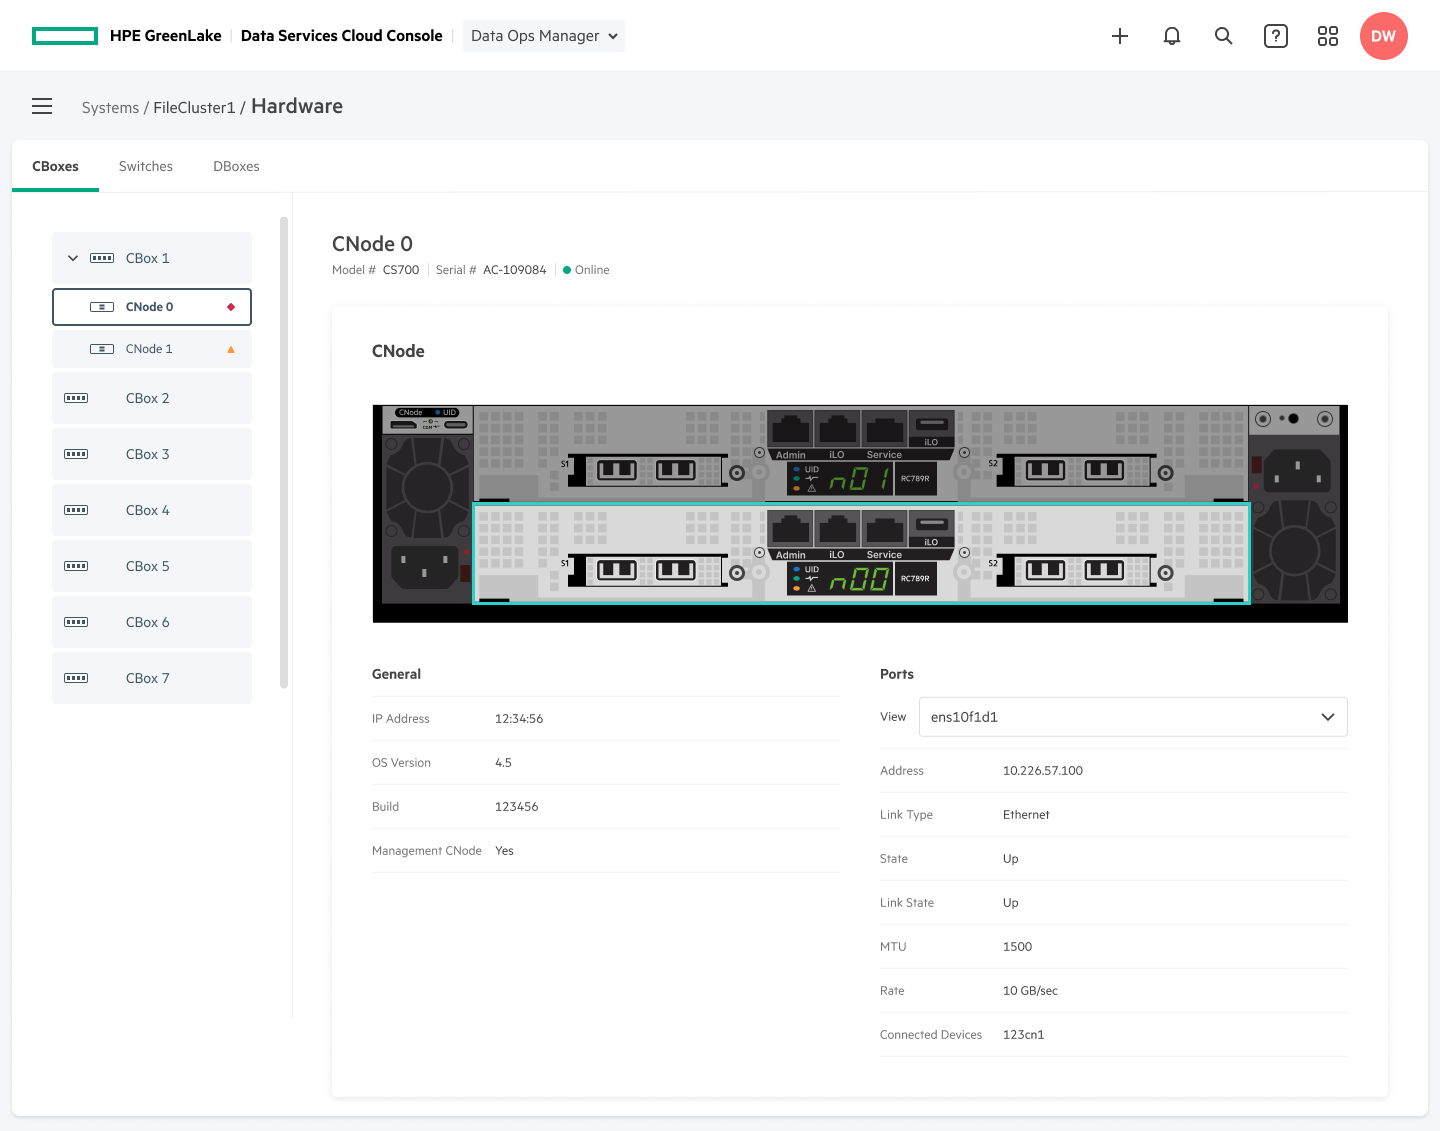
Task: Click the CBox 6 chassis icon
Action: 76,622
